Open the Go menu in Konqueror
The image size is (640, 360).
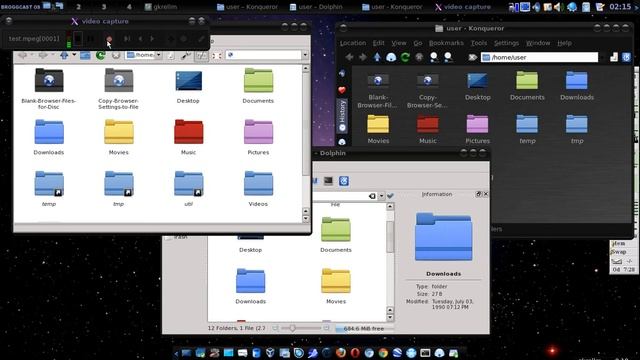(x=418, y=43)
